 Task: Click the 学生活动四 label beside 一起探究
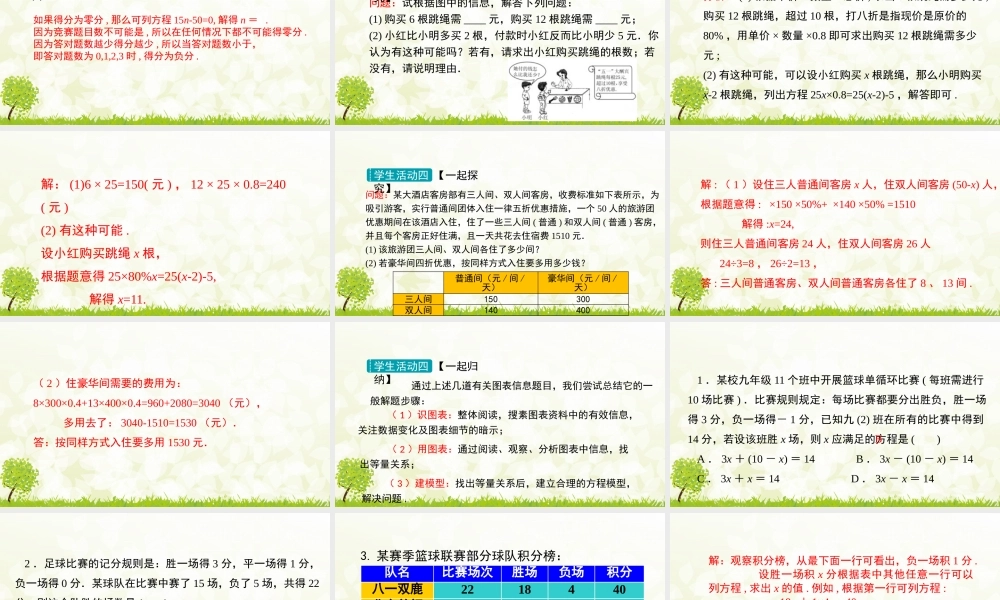[400, 175]
